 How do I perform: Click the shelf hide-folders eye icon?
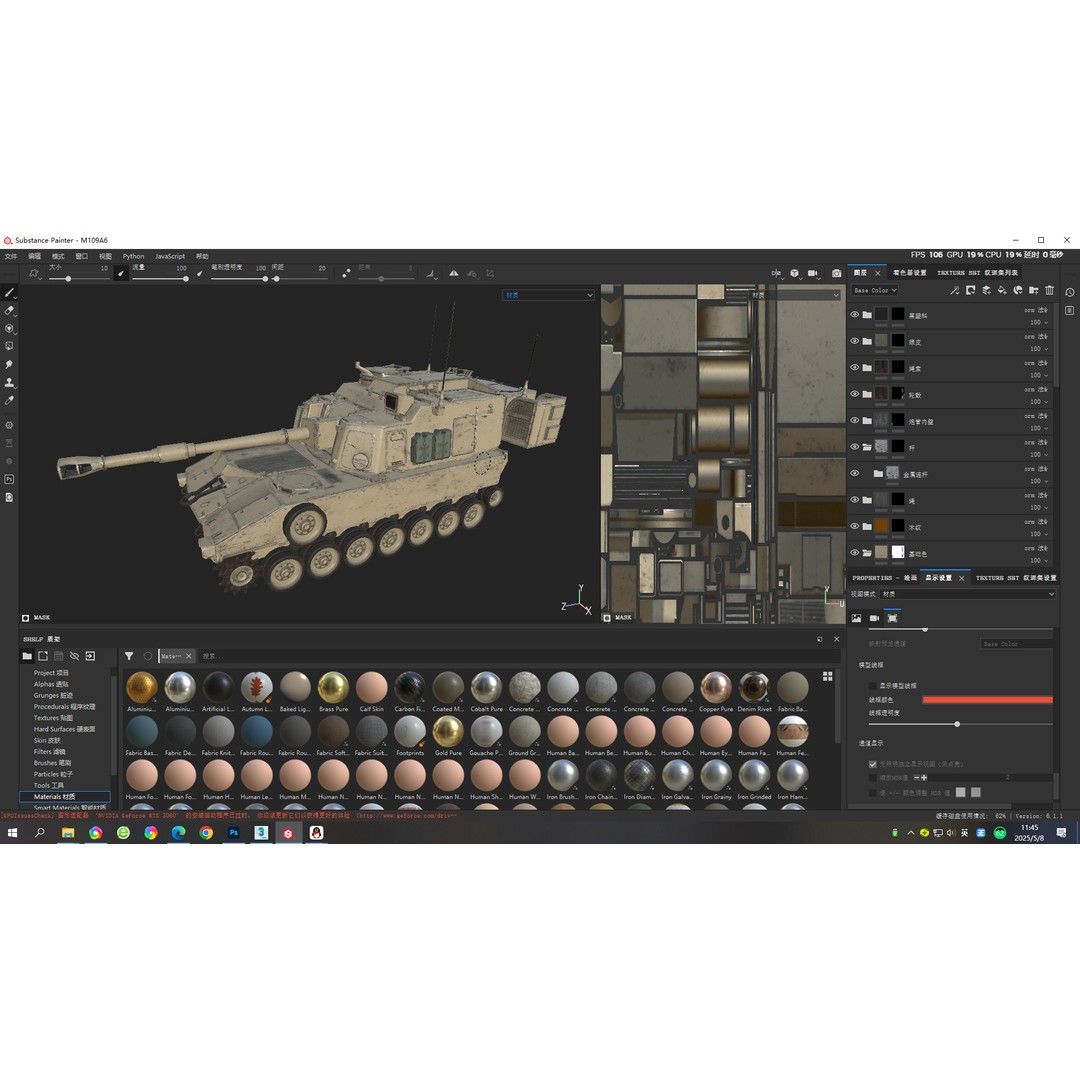click(x=74, y=656)
